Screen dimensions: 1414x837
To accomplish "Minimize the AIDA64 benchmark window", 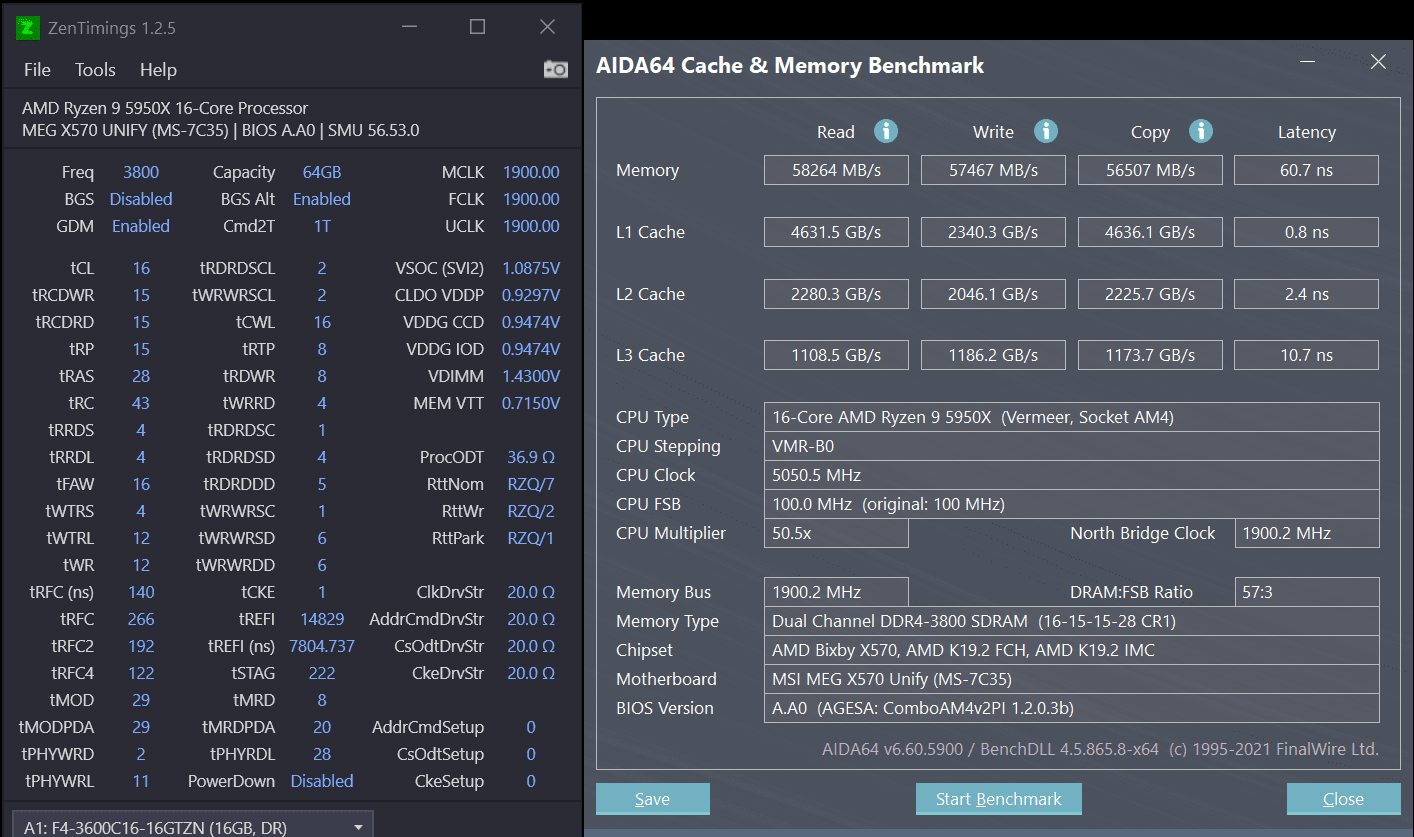I will (1307, 62).
